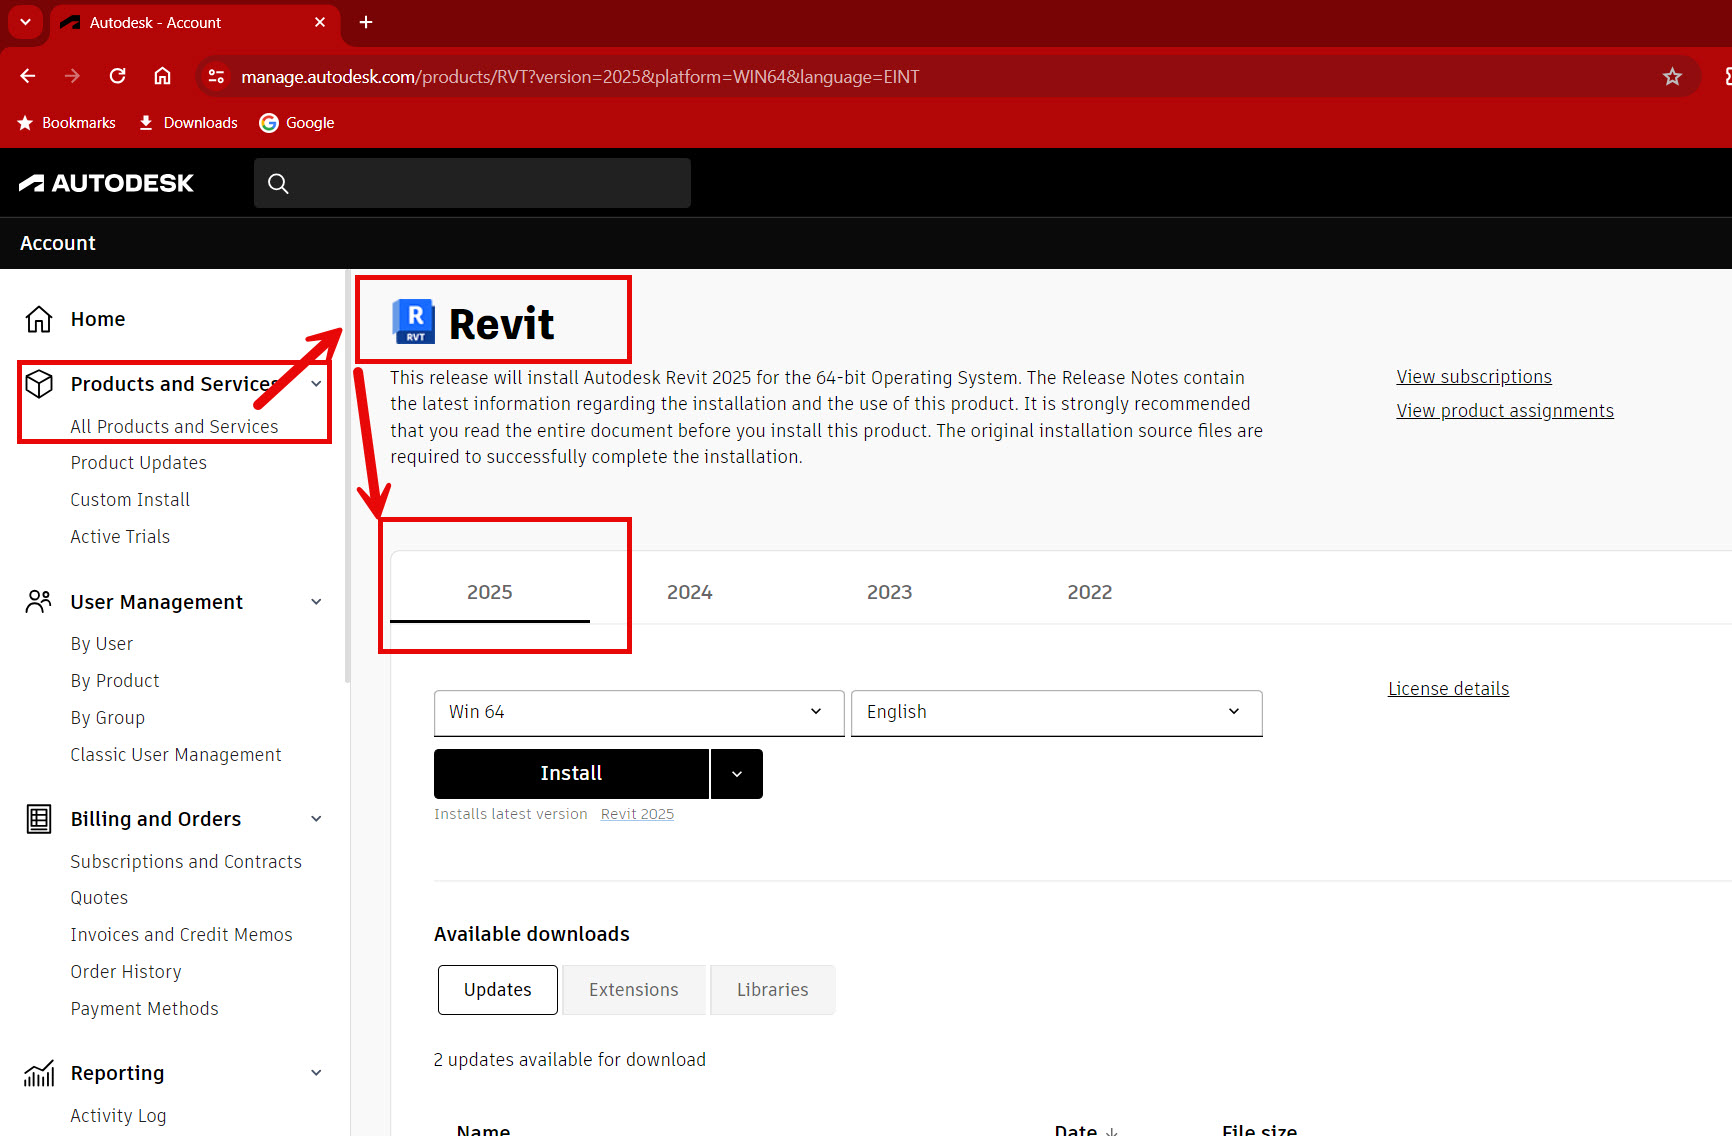Viewport: 1732px width, 1136px height.
Task: Open Active Trials
Action: coord(120,537)
